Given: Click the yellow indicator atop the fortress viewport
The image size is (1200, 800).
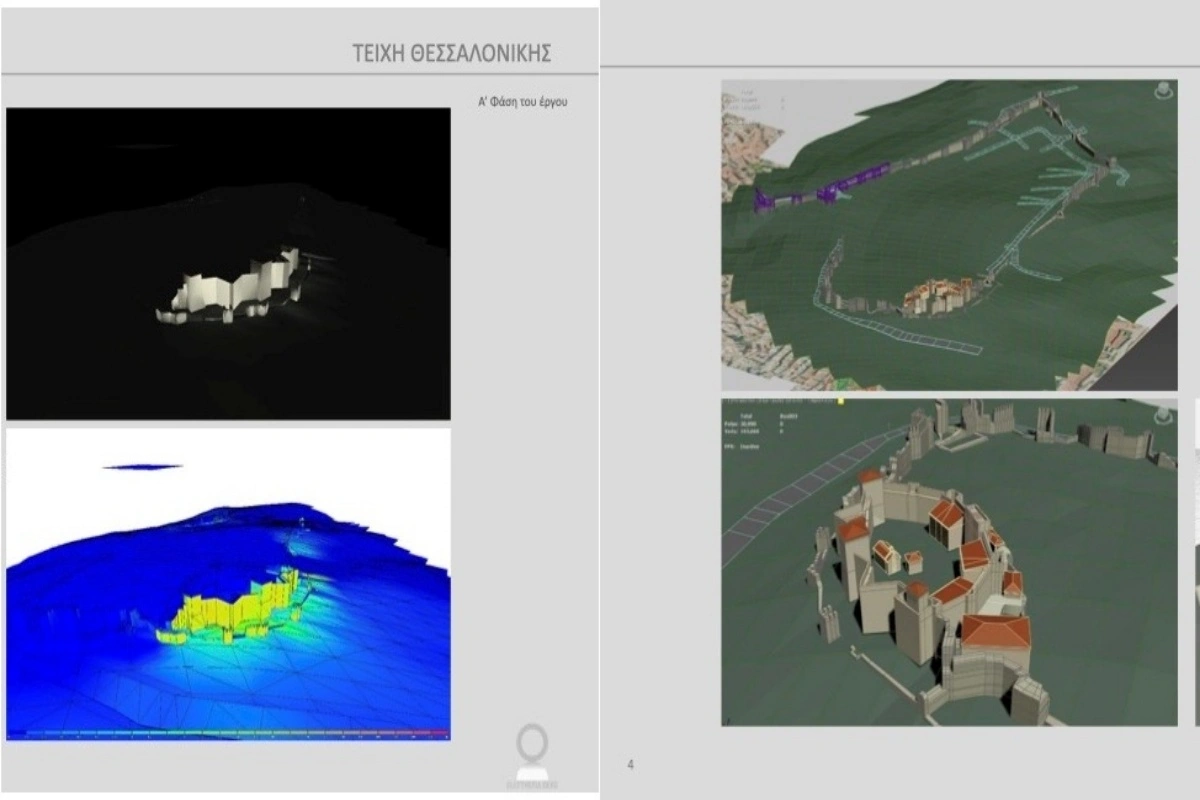Looking at the screenshot, I should click(841, 401).
